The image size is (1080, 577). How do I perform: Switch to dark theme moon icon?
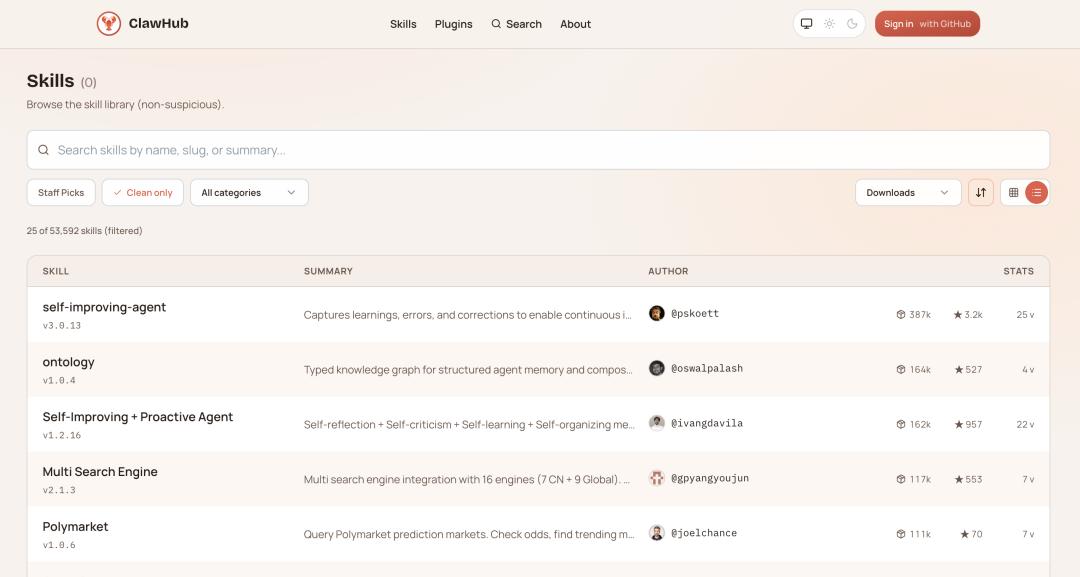tap(852, 24)
